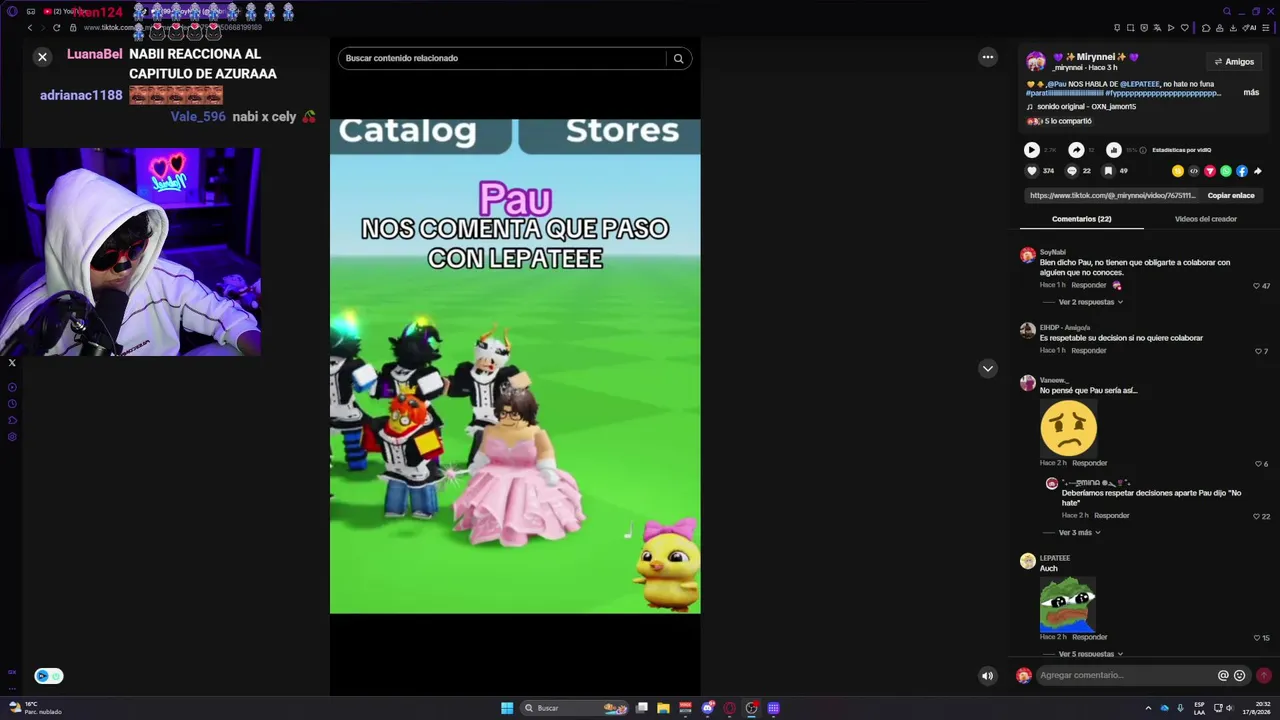This screenshot has width=1280, height=720.
Task: Reply to EIHDP's comment
Action: pos(1089,351)
